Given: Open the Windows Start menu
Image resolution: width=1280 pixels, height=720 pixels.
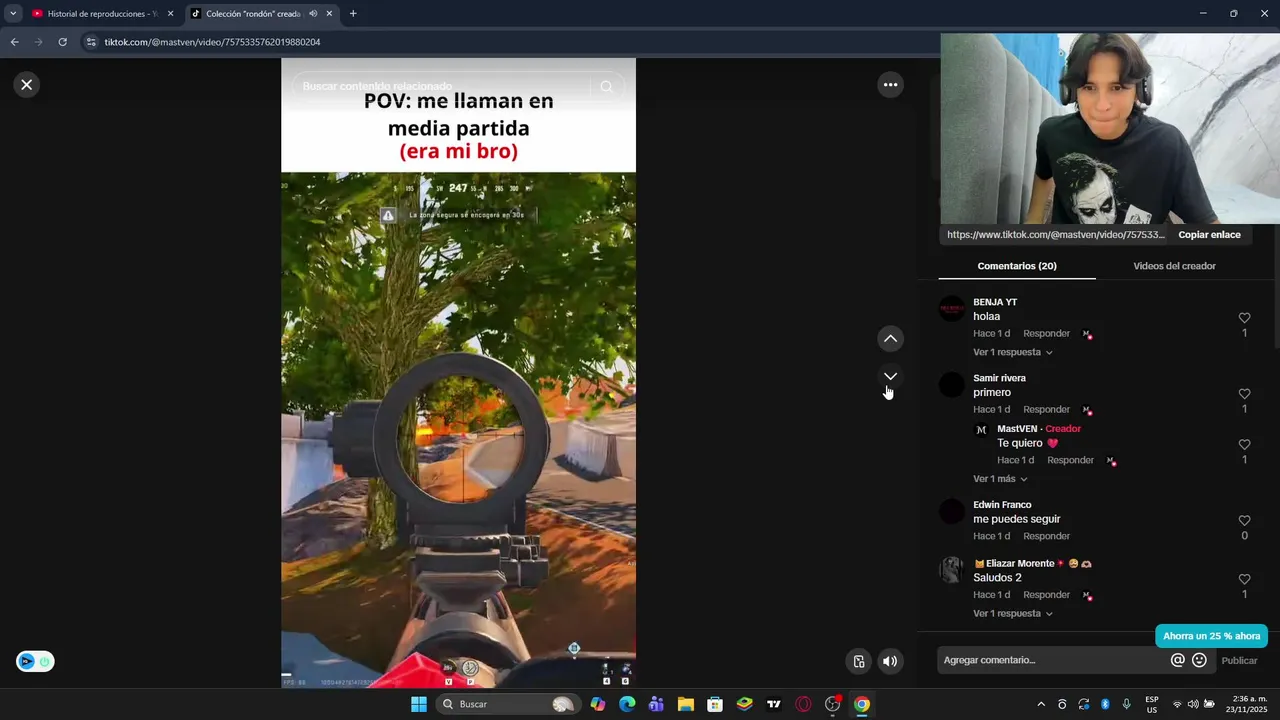Looking at the screenshot, I should (x=419, y=704).
